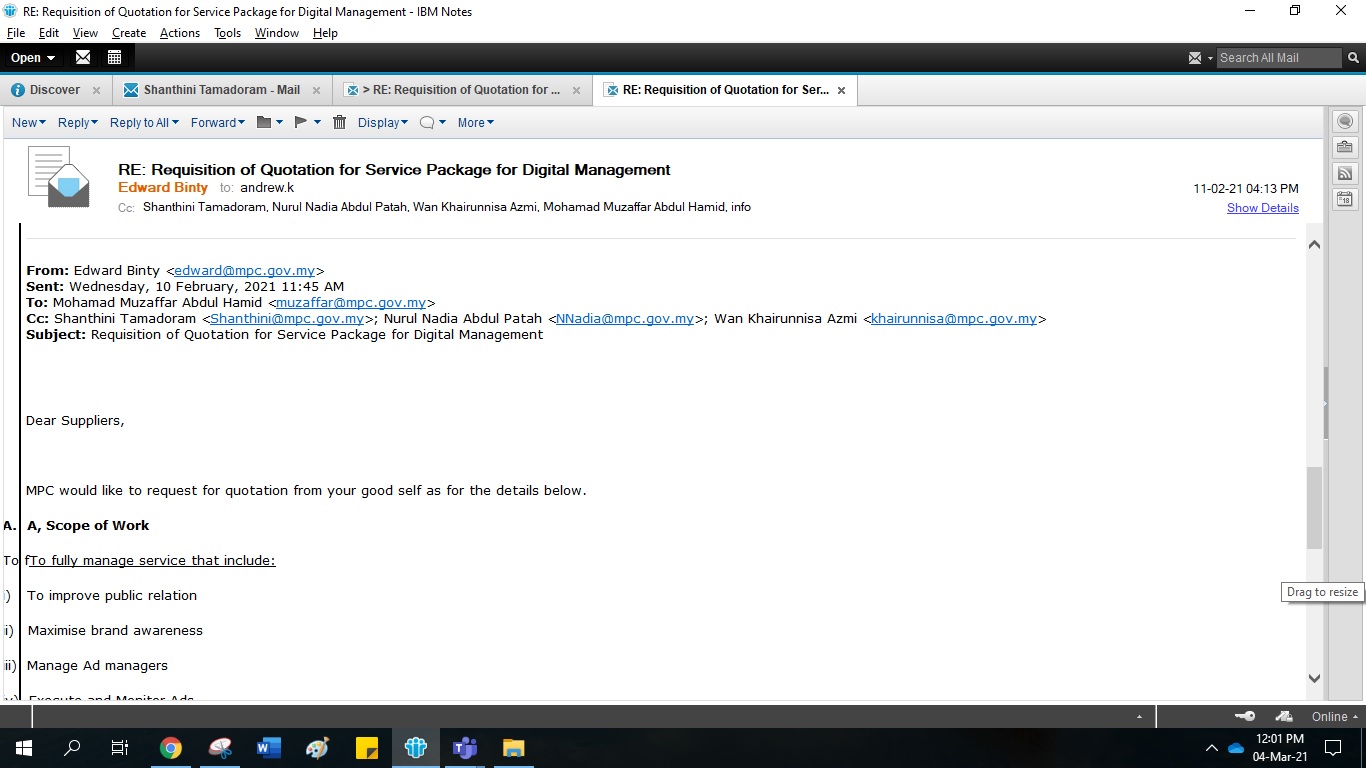Open the Calendar icon in top bar
Image resolution: width=1366 pixels, height=768 pixels.
114,57
